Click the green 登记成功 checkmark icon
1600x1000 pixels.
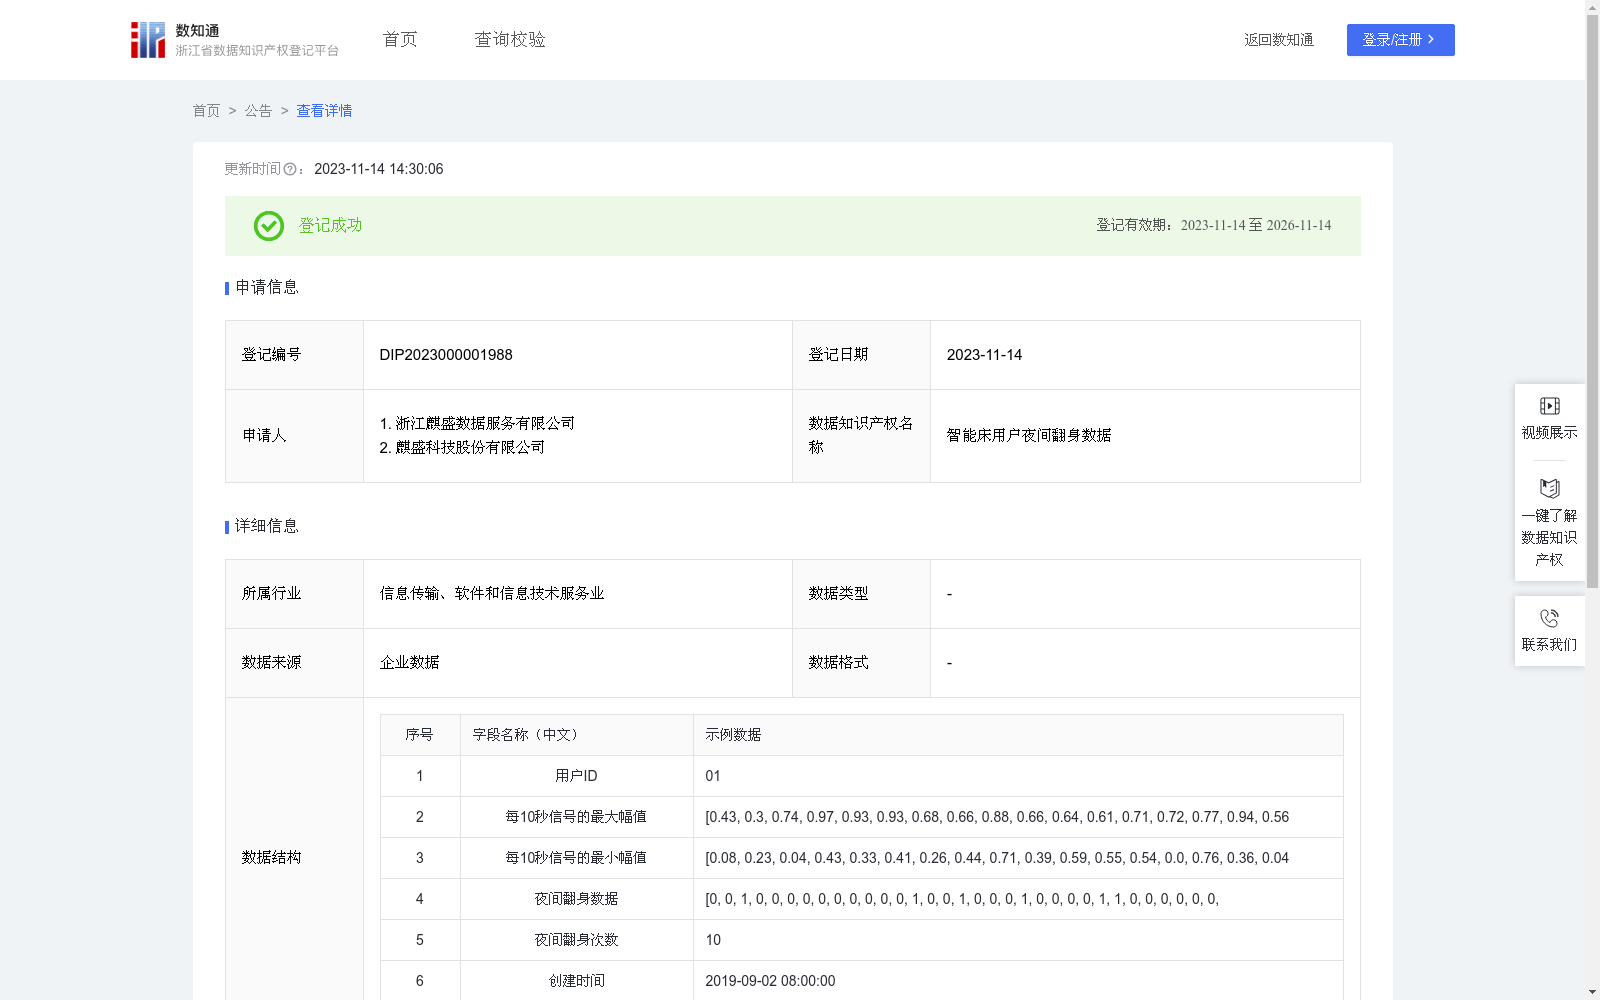point(268,226)
